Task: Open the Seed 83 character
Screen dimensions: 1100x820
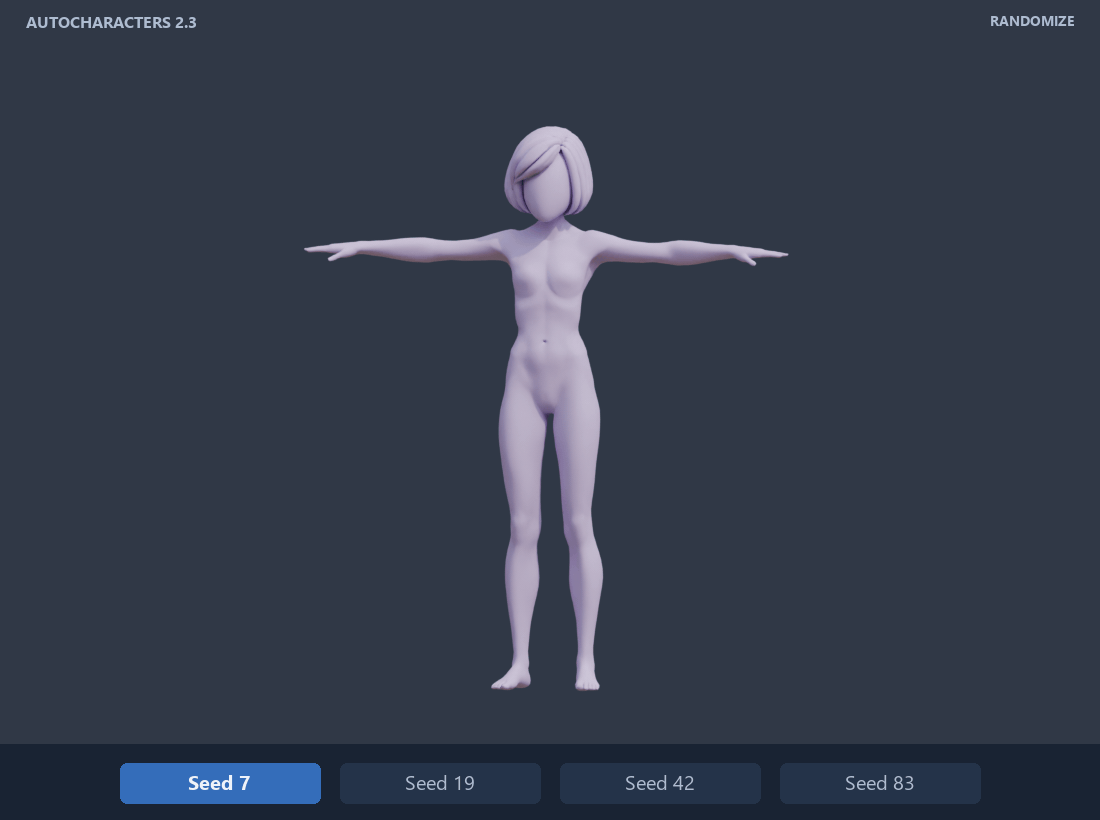Action: [880, 783]
